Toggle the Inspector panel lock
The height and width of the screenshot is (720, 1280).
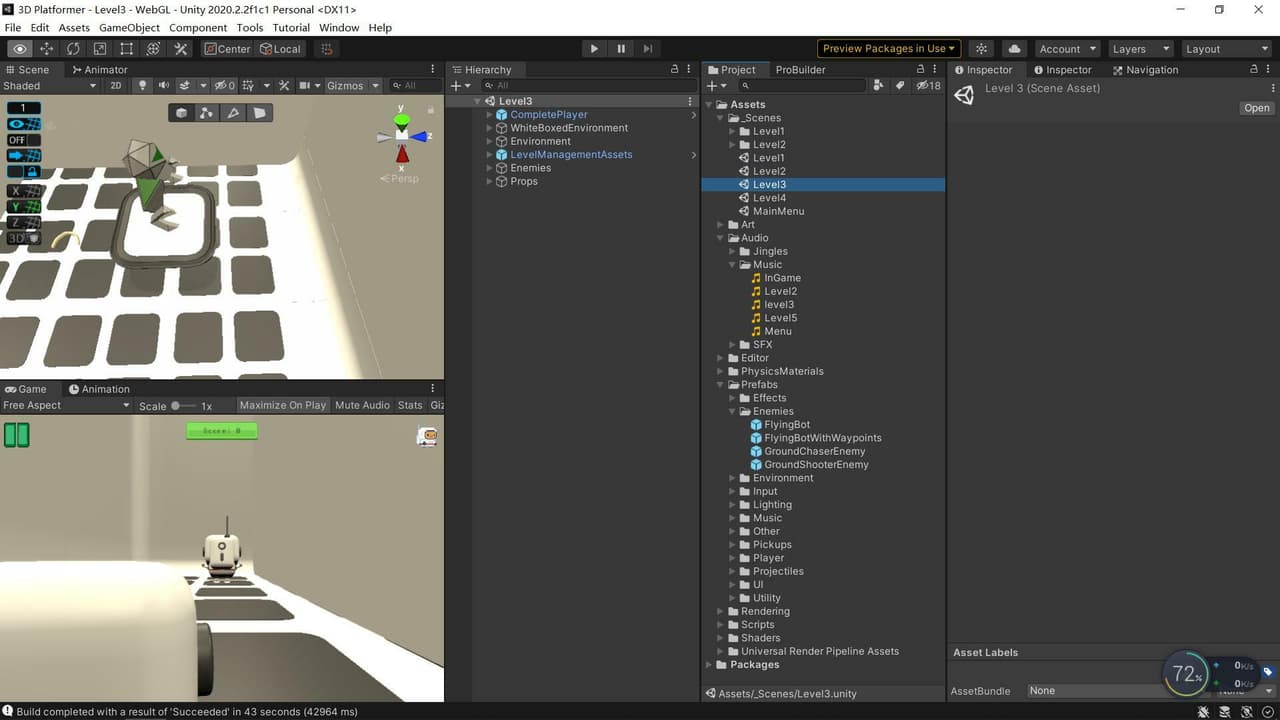1254,69
